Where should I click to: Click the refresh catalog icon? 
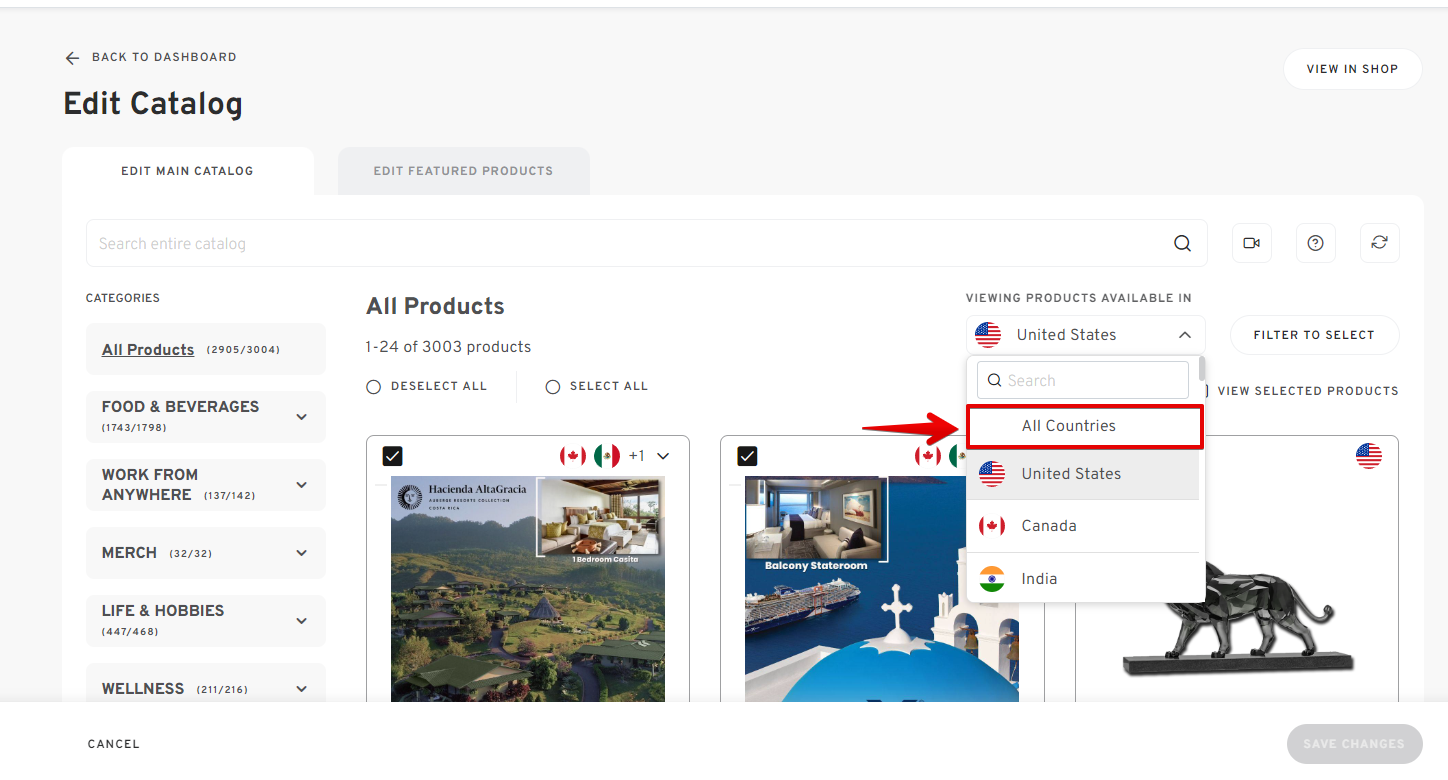click(1379, 243)
